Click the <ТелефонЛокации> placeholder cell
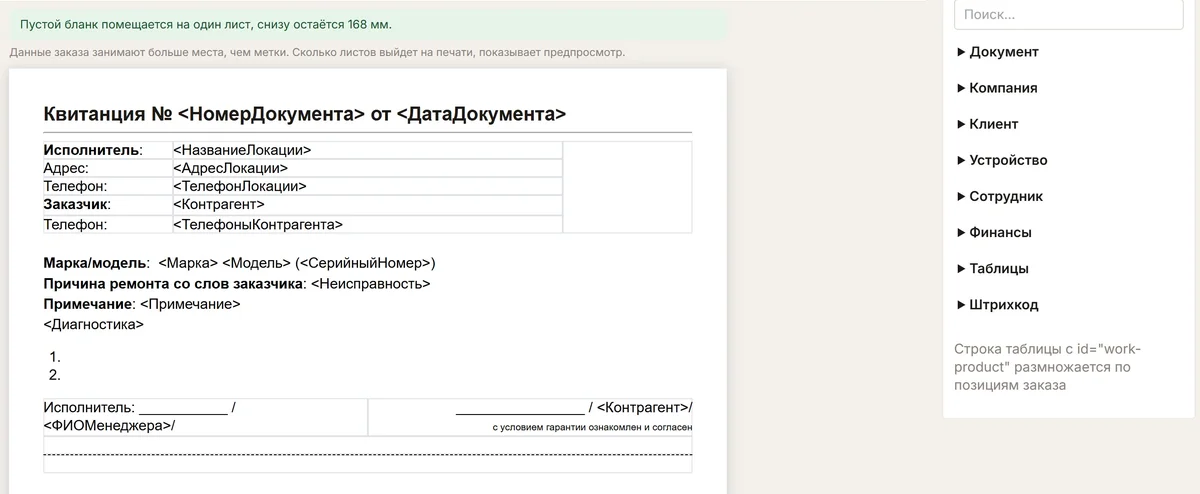 (x=367, y=186)
